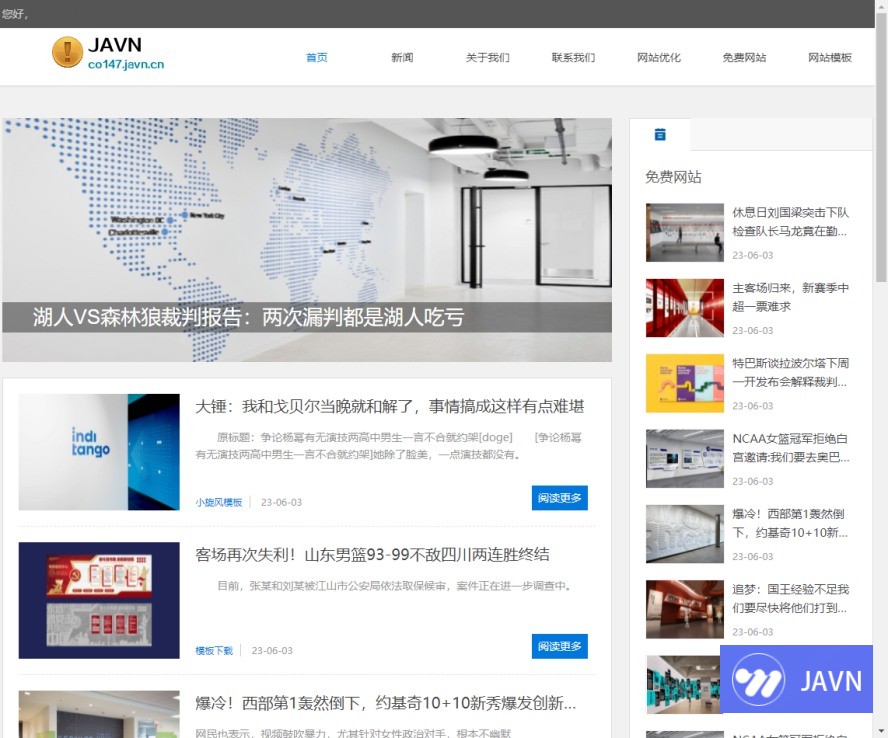Click 阅读更多 for the 山东男篮 article
This screenshot has height=738, width=888.
(560, 646)
